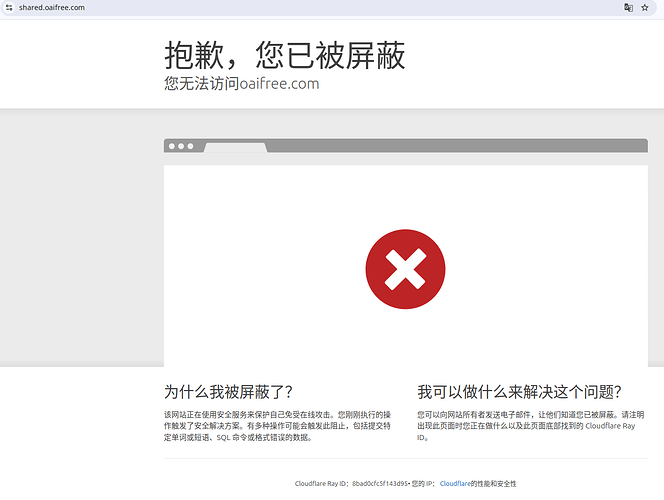
Task: Open the Cloudflare performance and security link
Action: pyautogui.click(x=455, y=483)
